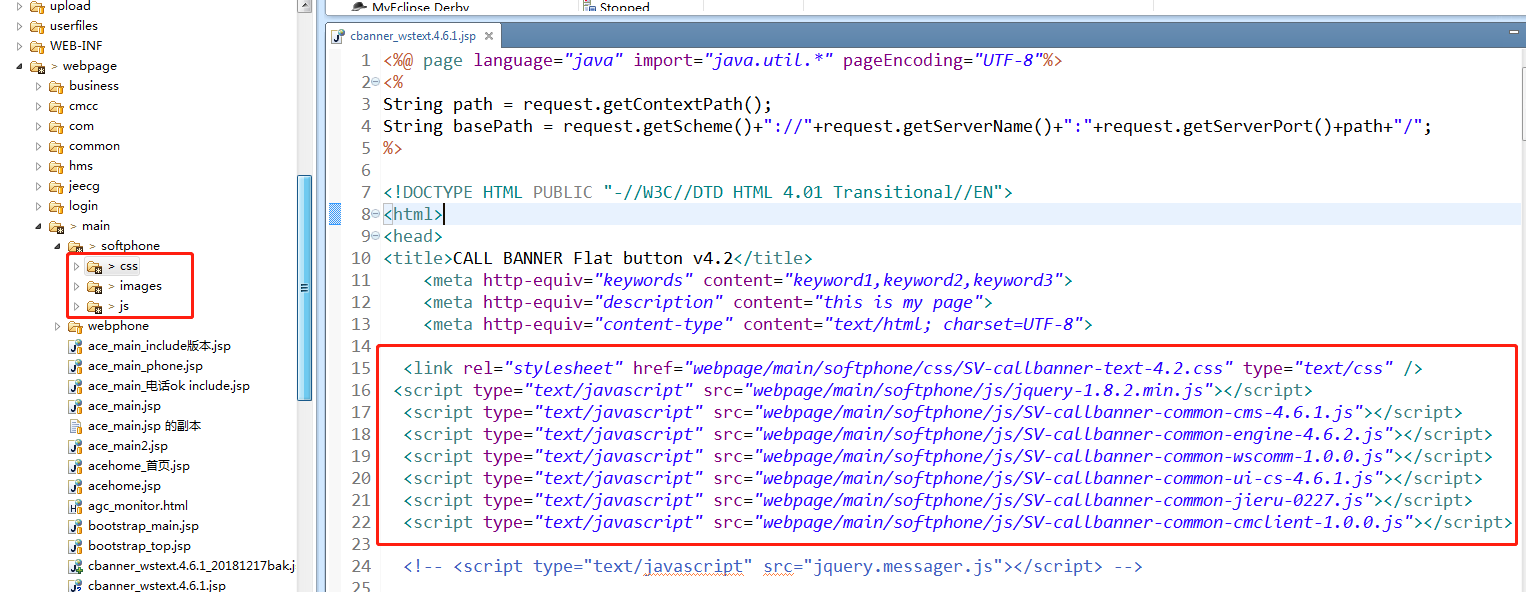Expand the js folder arrow
This screenshot has height=592, width=1526.
pyautogui.click(x=76, y=306)
